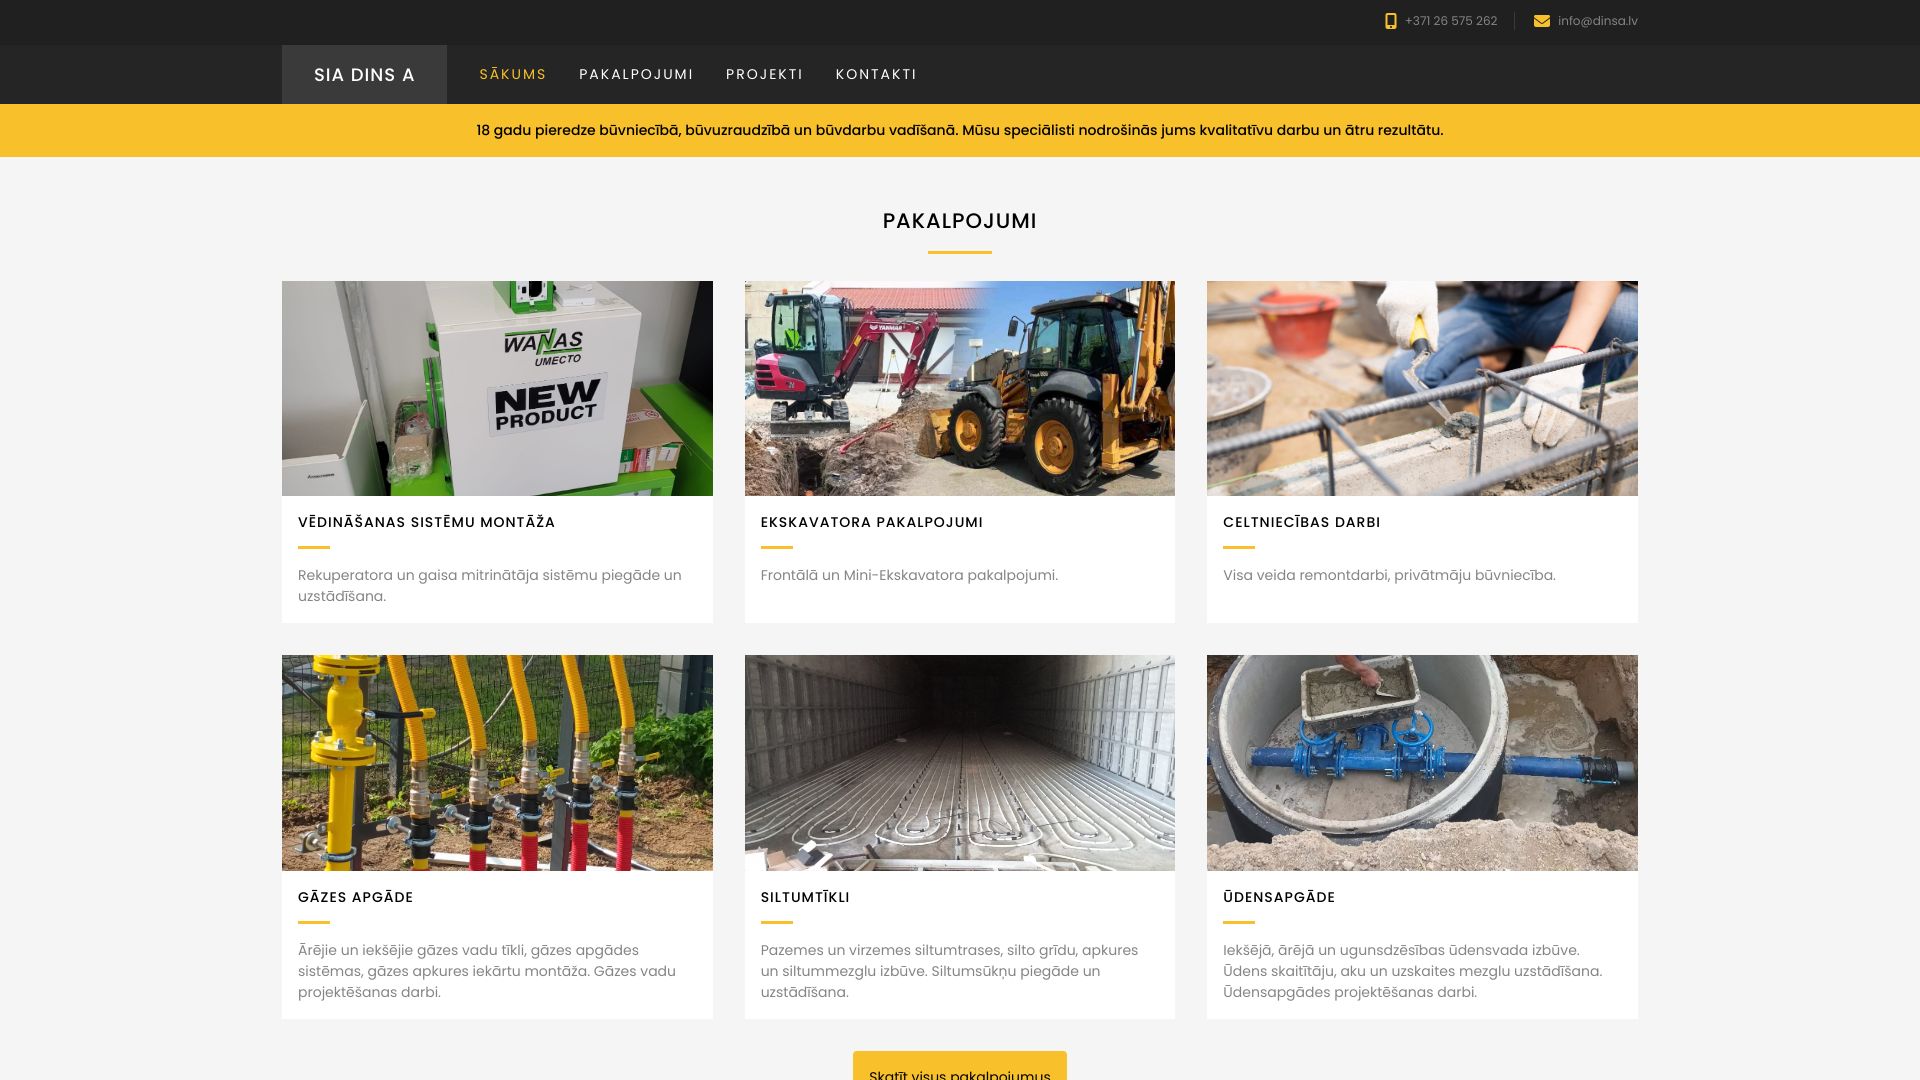Open the Vēdināšanas sistēmu montāža heading
The image size is (1920, 1080).
(x=426, y=522)
